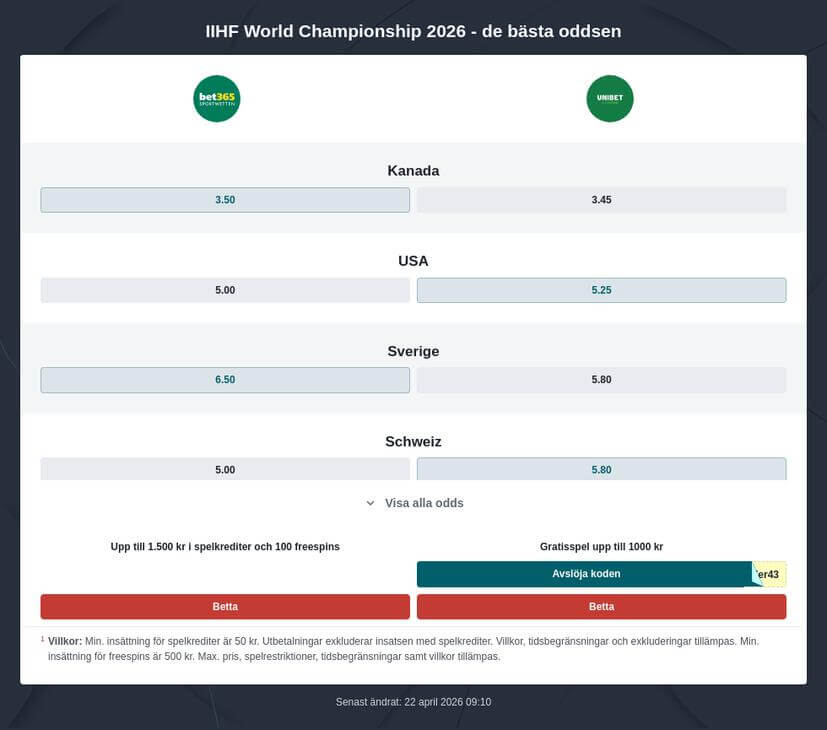Pick bet365 USA odds 5.00
The width and height of the screenshot is (827, 730).
(x=225, y=290)
